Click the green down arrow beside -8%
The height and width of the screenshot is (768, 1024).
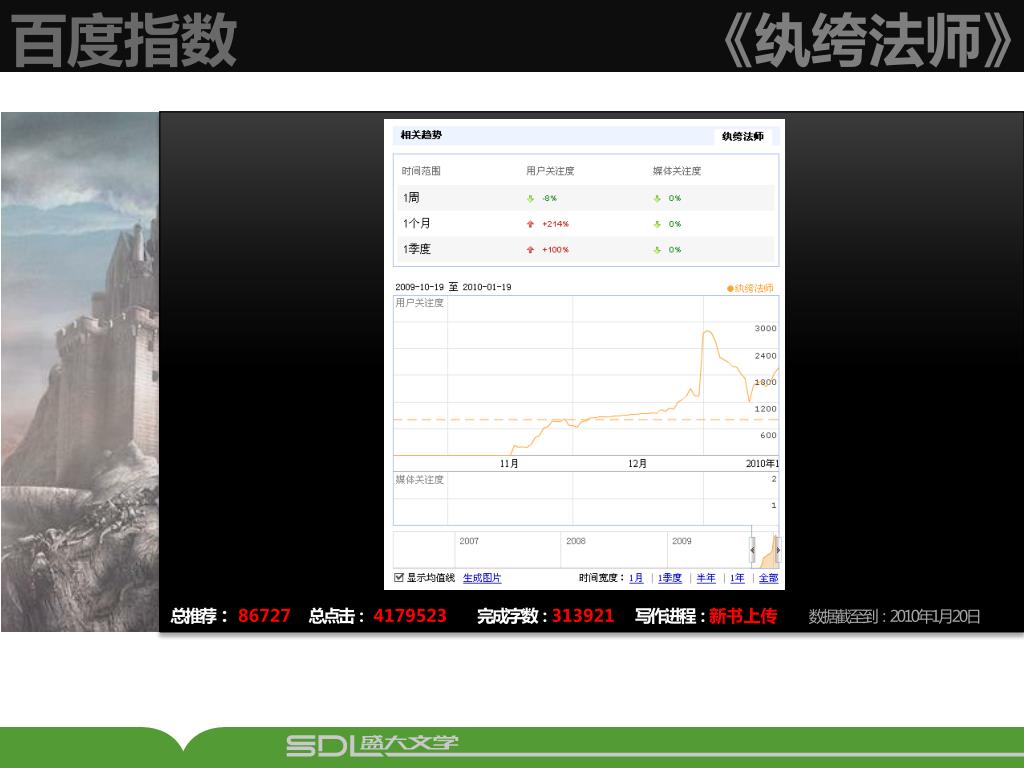pos(530,198)
